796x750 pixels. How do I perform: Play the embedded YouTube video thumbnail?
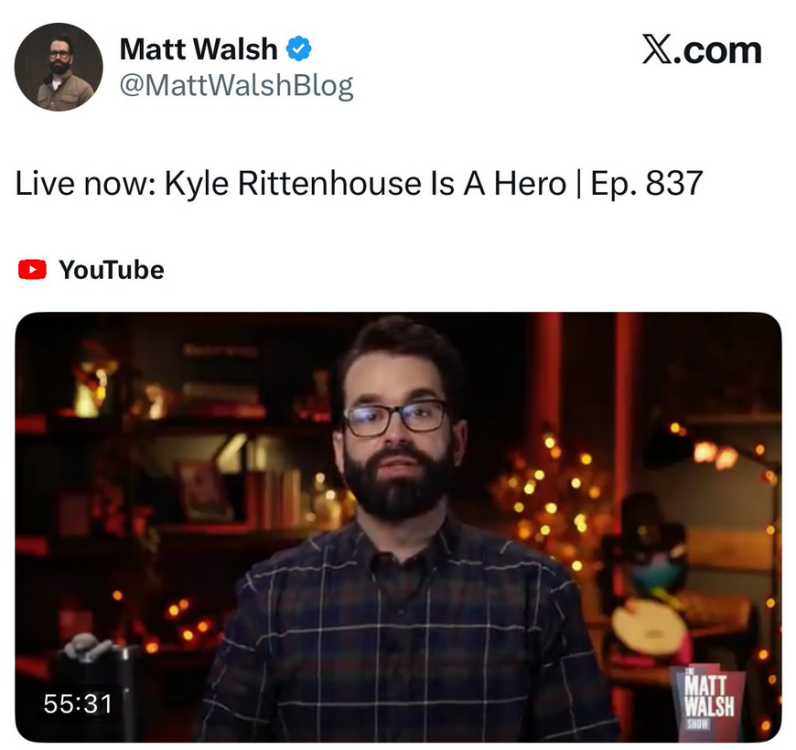398,527
